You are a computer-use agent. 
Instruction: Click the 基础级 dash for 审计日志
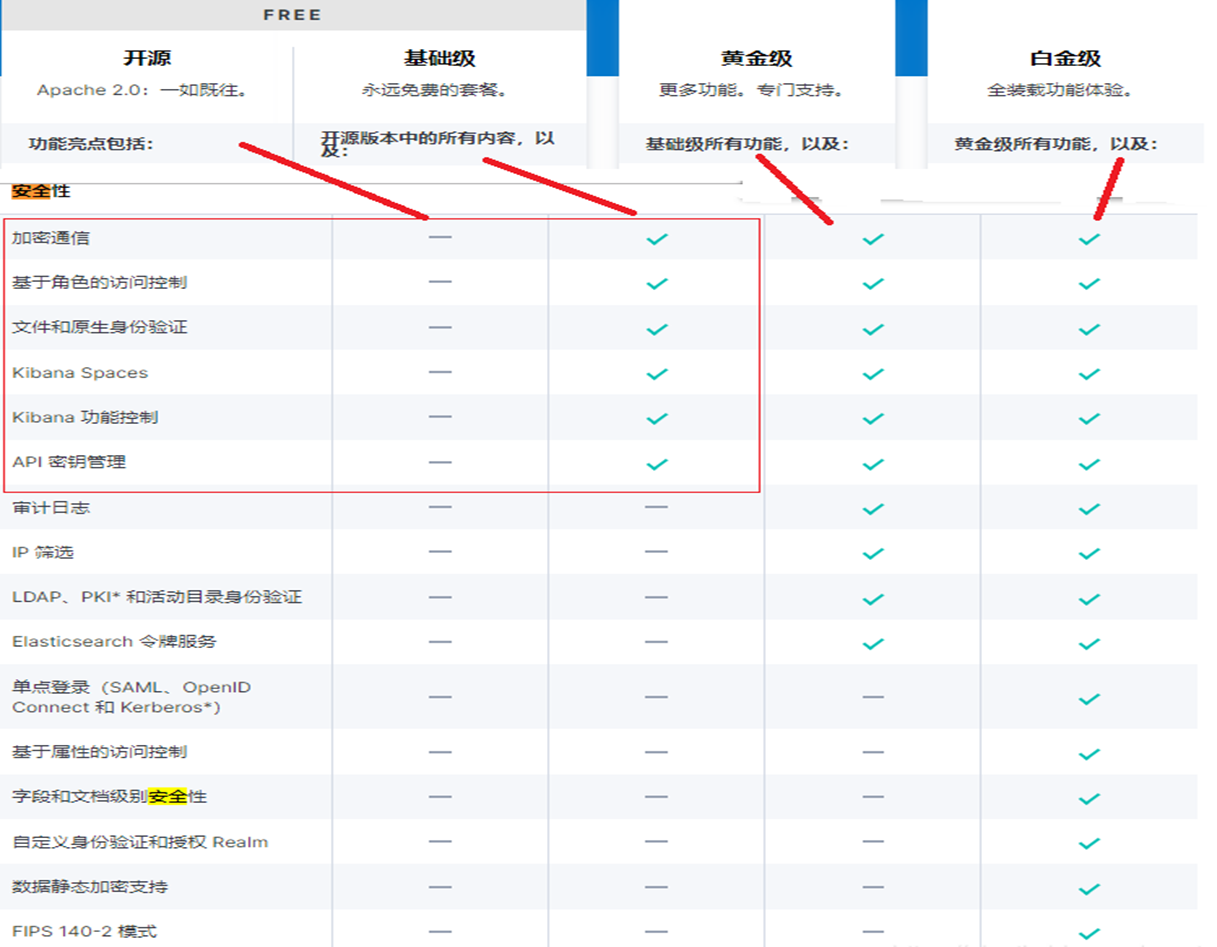point(656,507)
